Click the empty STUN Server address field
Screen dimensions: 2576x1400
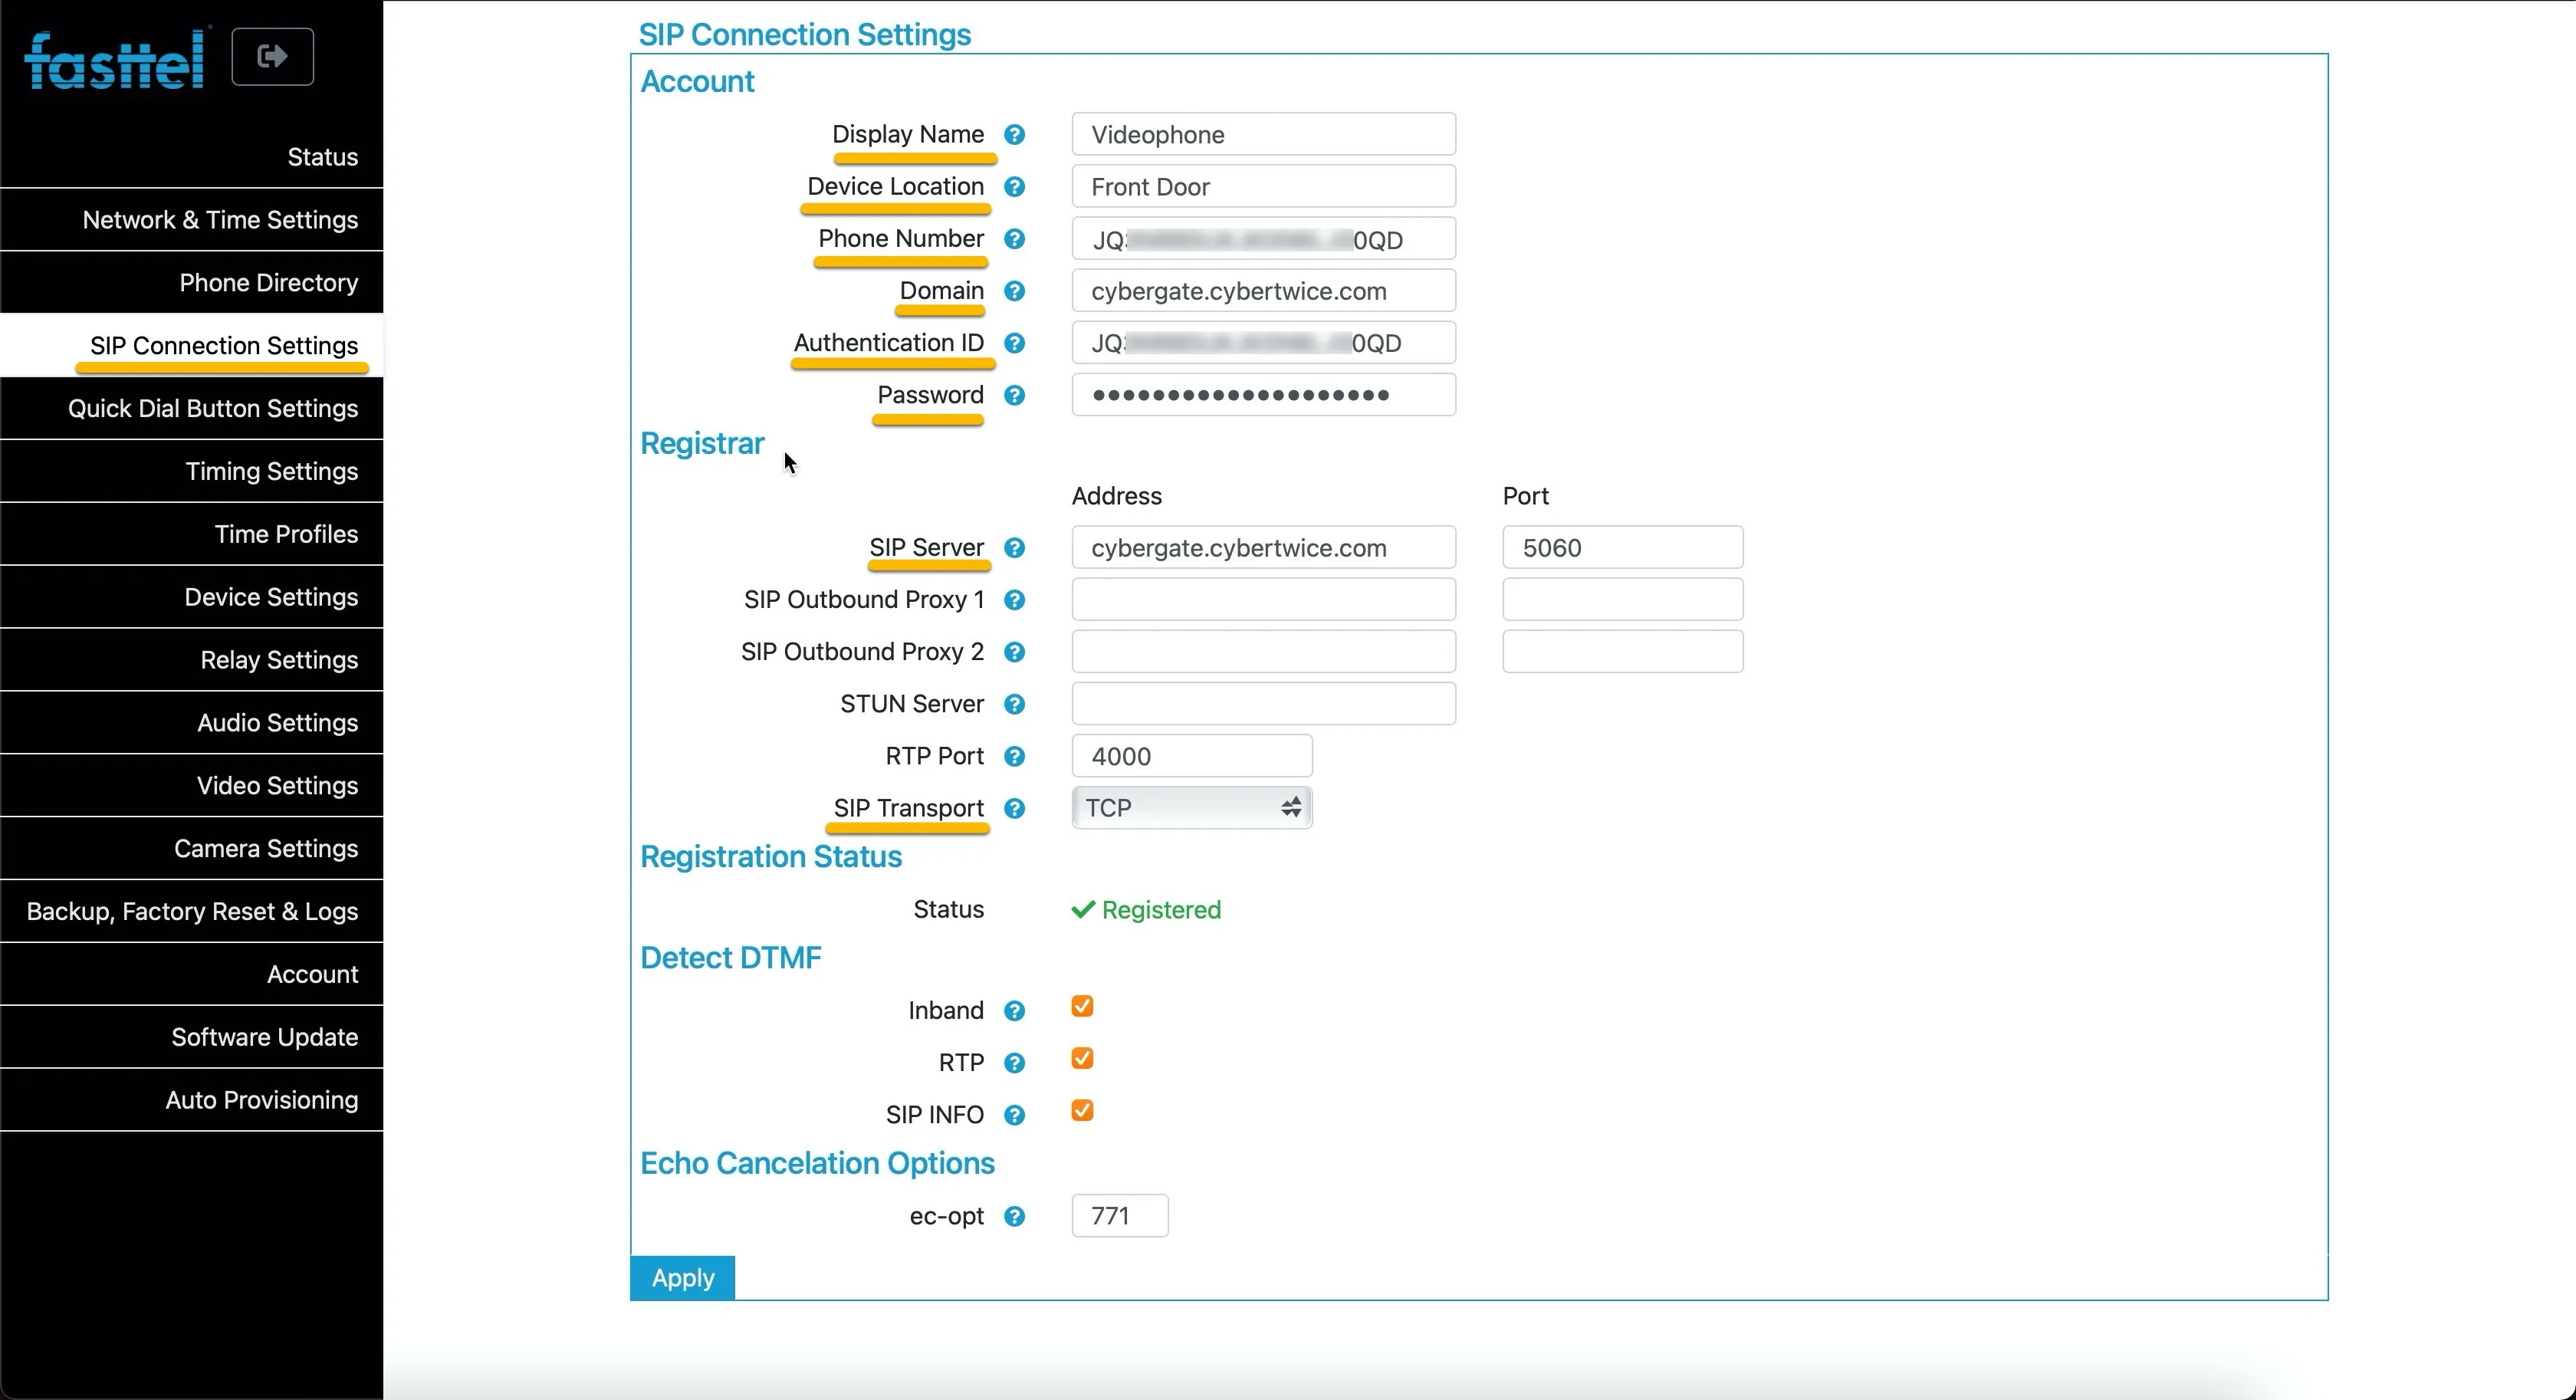(1264, 704)
